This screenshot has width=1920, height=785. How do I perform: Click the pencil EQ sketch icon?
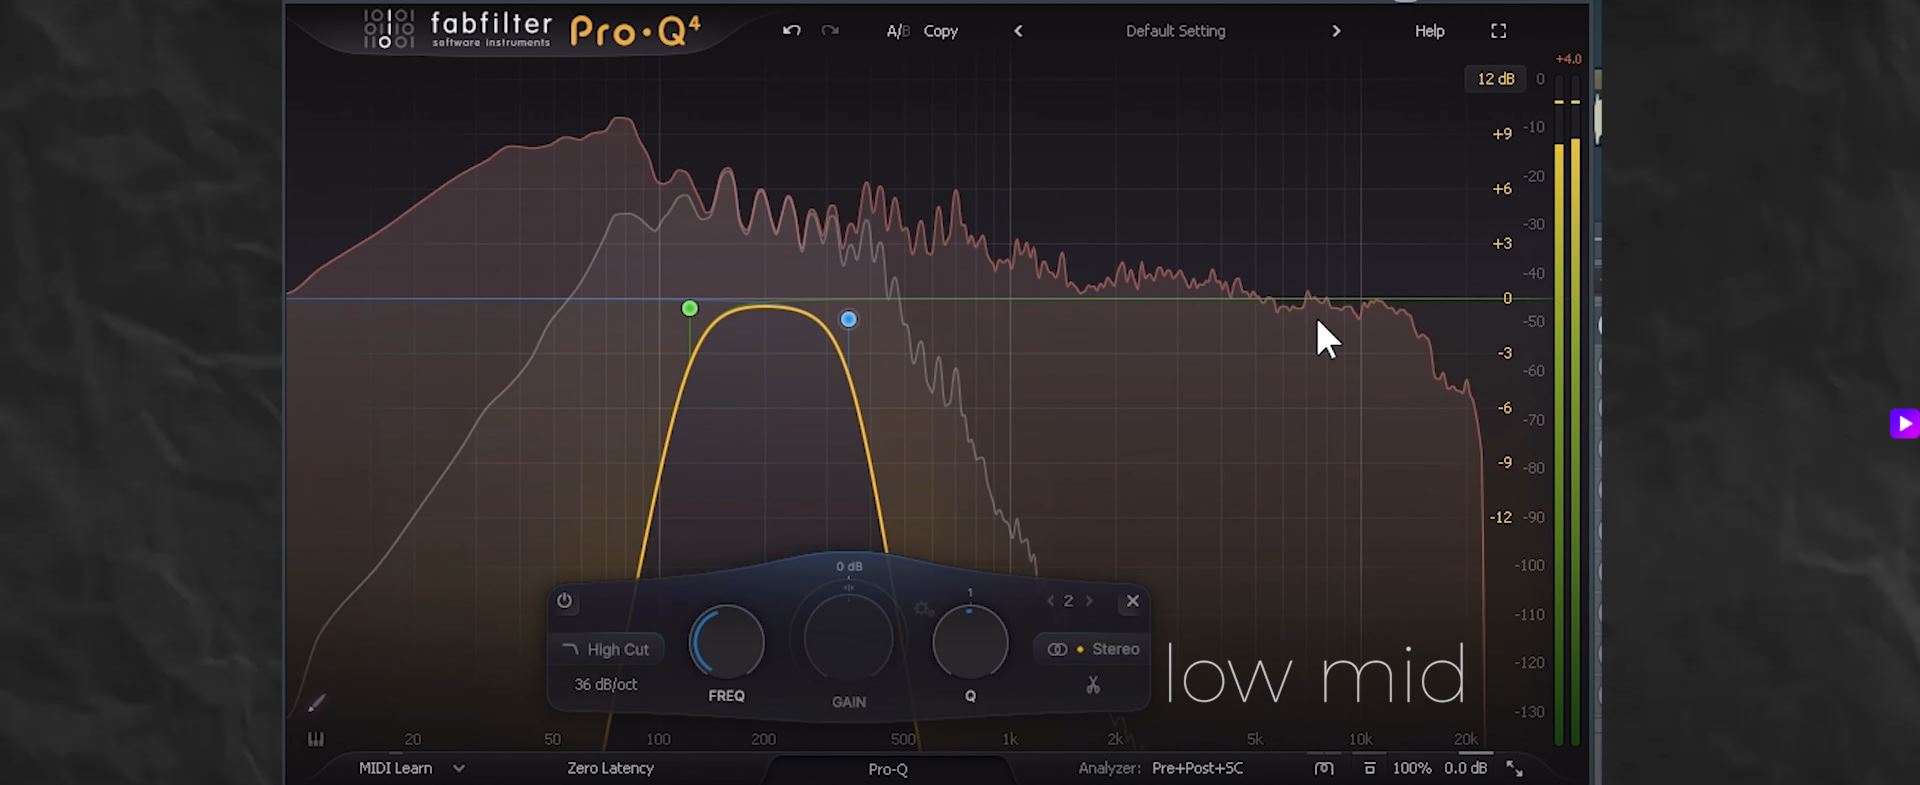[316, 704]
